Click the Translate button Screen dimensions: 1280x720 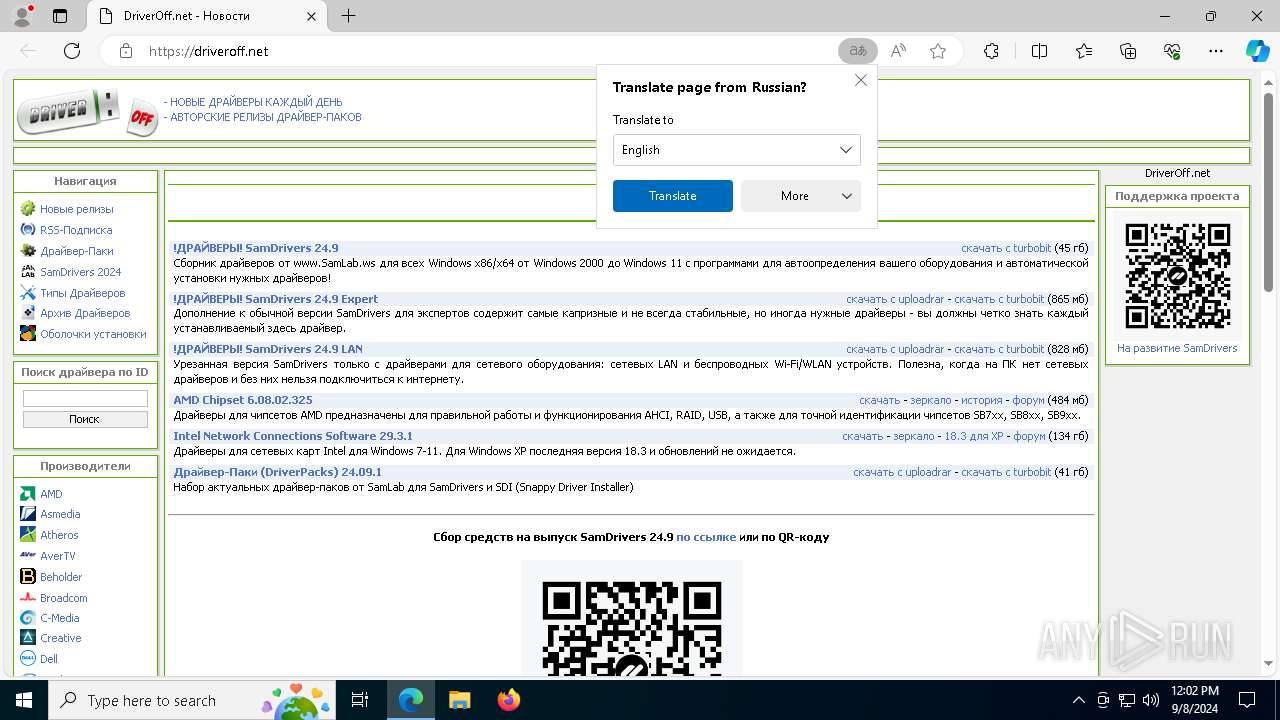click(x=673, y=196)
